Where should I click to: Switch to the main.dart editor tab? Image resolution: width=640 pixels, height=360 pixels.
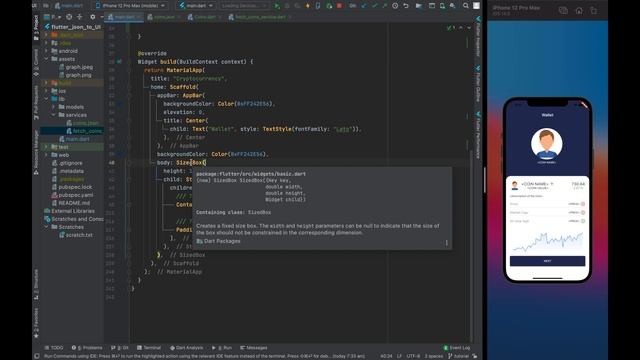point(124,17)
